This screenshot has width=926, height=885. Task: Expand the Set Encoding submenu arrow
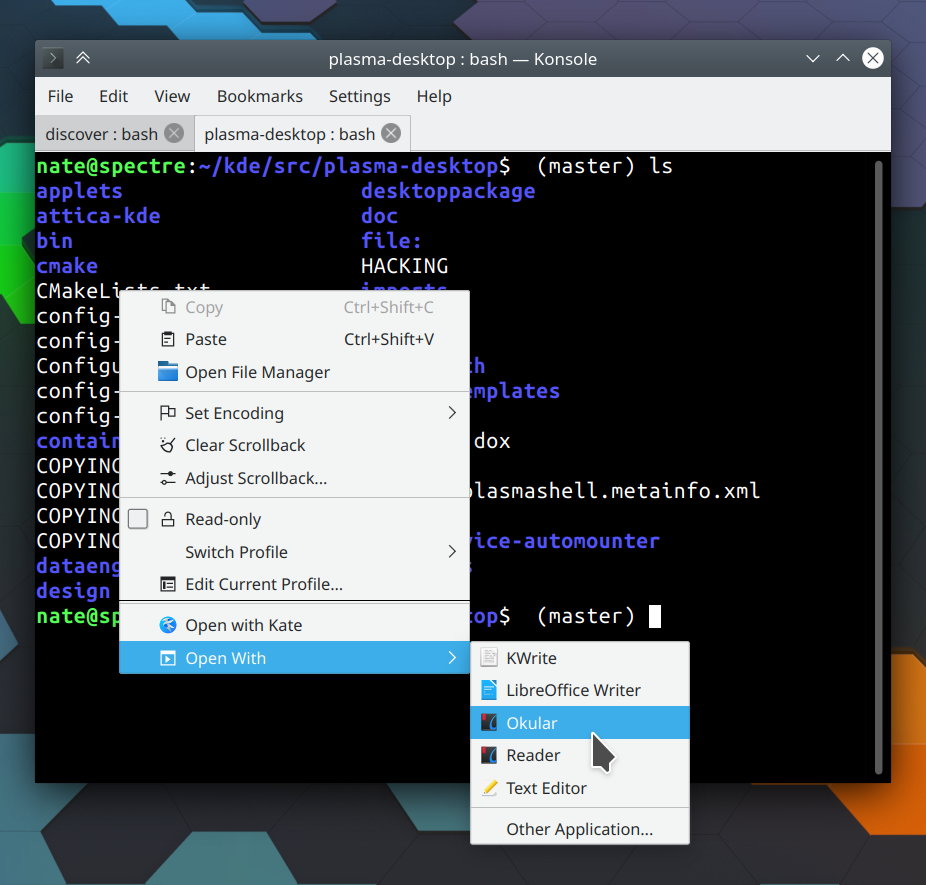(x=452, y=413)
